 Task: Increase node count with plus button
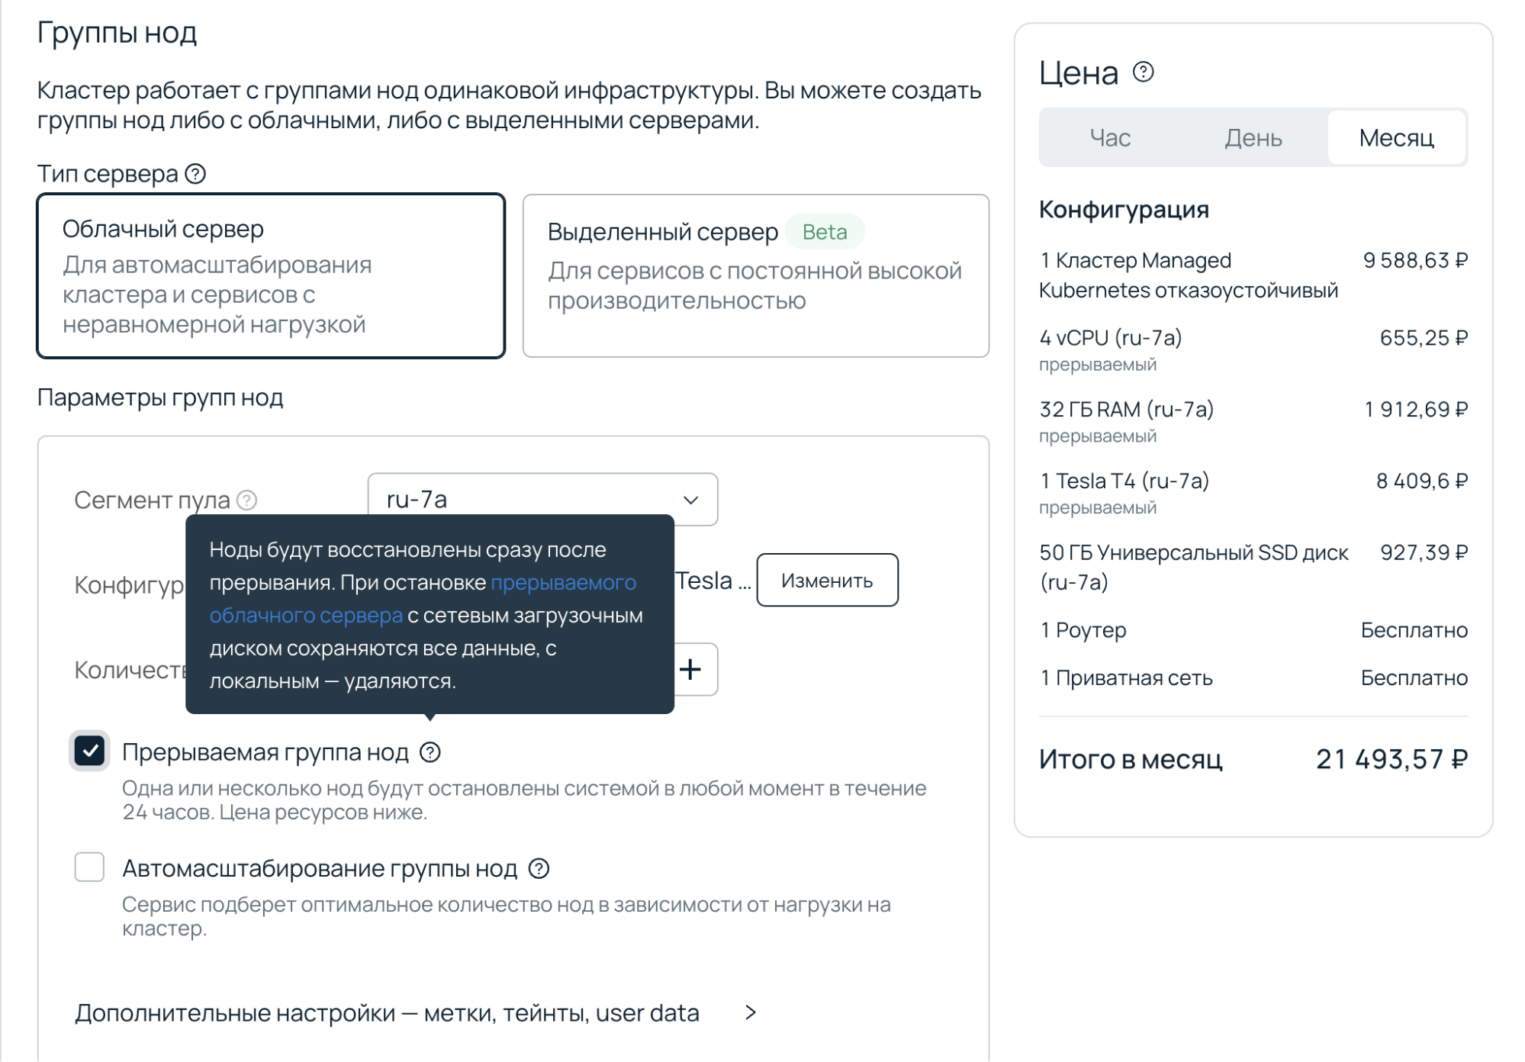point(690,669)
